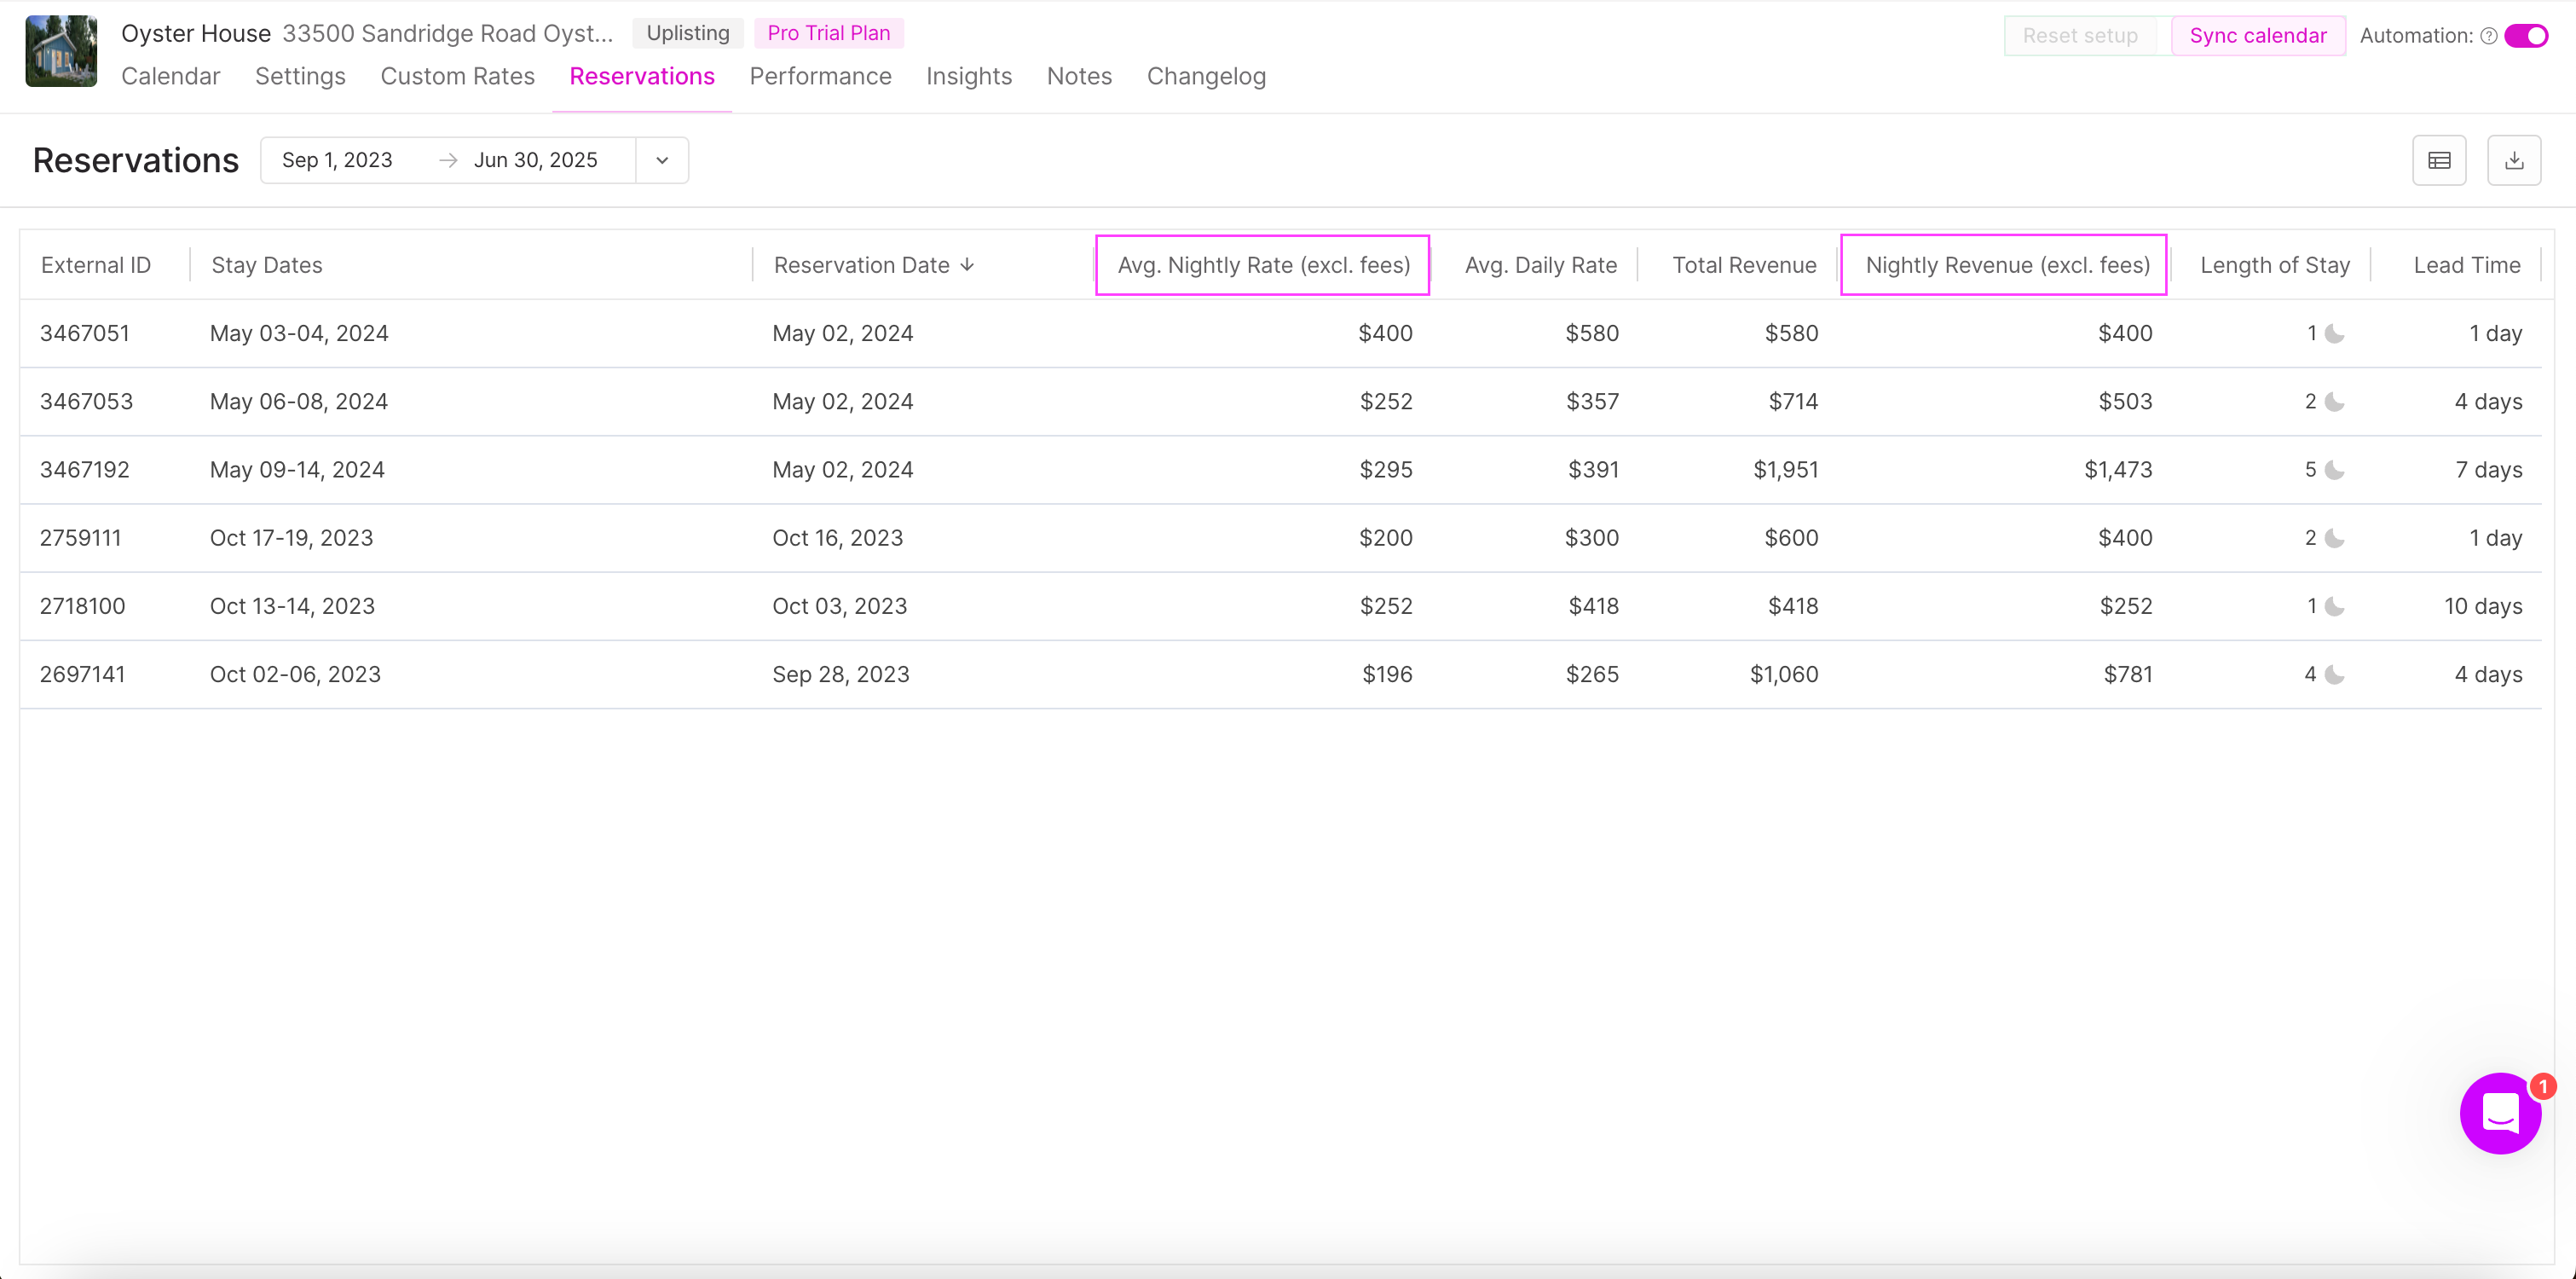Viewport: 2576px width, 1279px height.
Task: Select the Performance tab
Action: [x=820, y=76]
